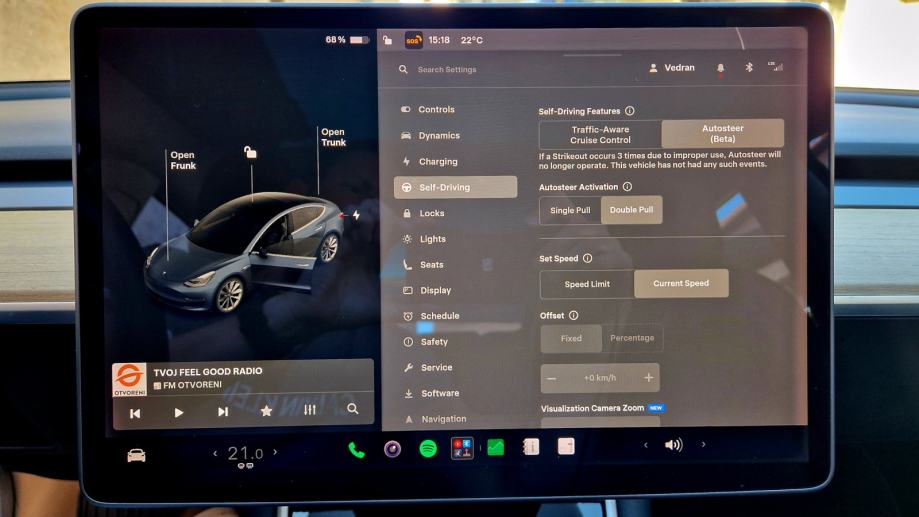Show info for Self-Driving Features

pyautogui.click(x=629, y=111)
